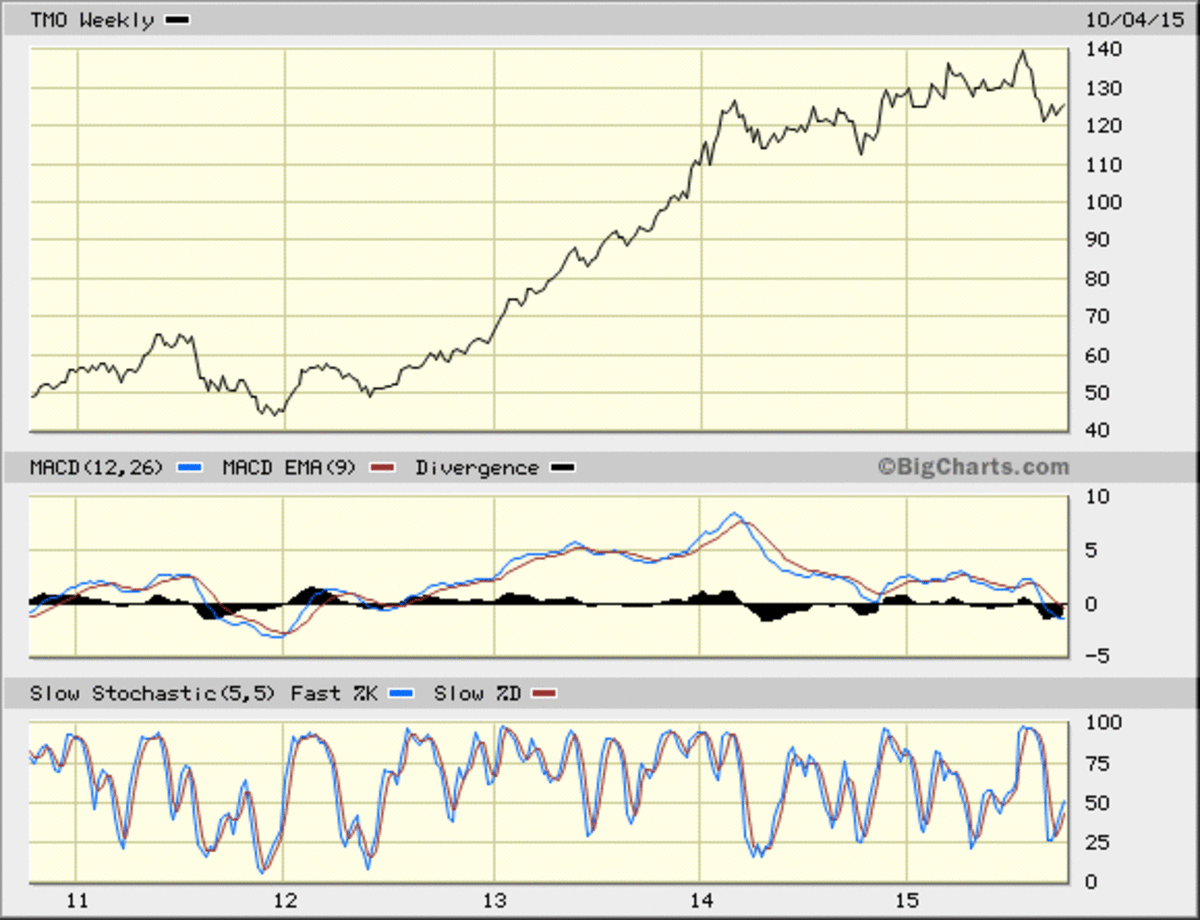Image resolution: width=1200 pixels, height=920 pixels.
Task: Click the year 13 axis label
Action: pyautogui.click(x=496, y=900)
